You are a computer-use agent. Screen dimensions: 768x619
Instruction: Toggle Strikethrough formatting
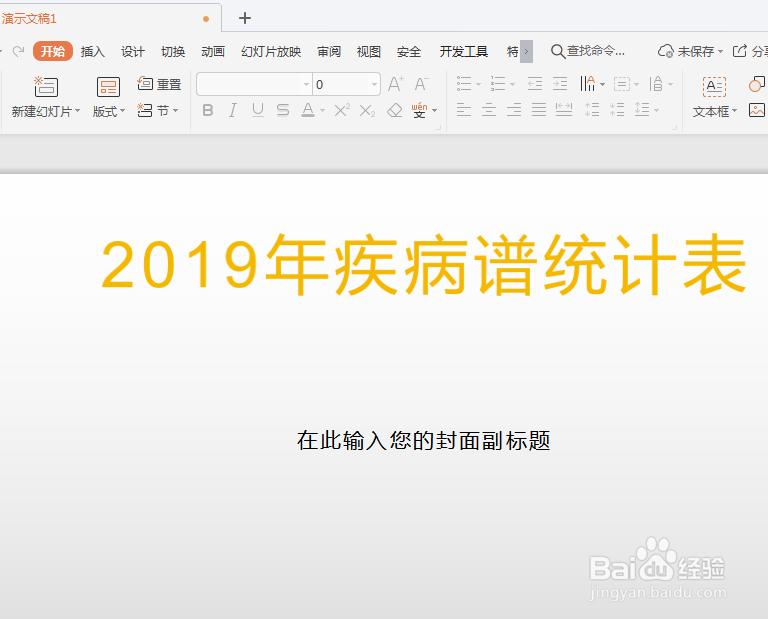click(x=283, y=111)
